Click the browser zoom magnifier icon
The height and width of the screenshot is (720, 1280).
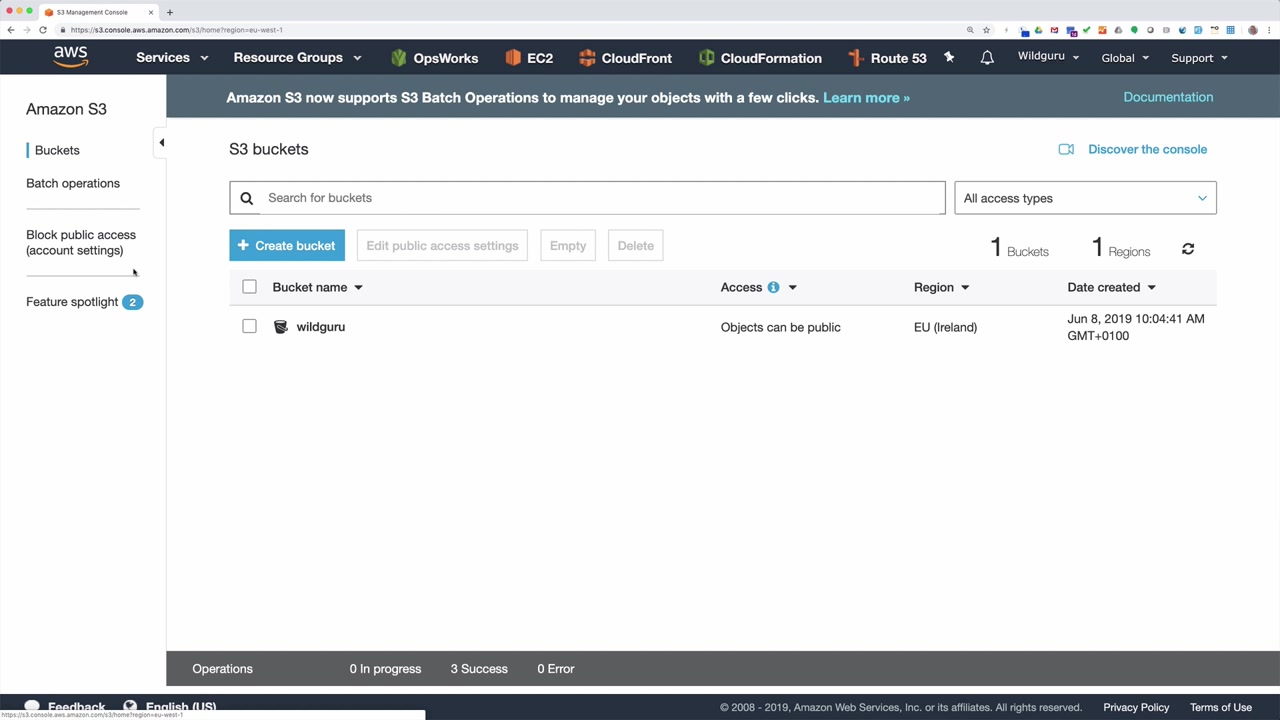pos(970,30)
